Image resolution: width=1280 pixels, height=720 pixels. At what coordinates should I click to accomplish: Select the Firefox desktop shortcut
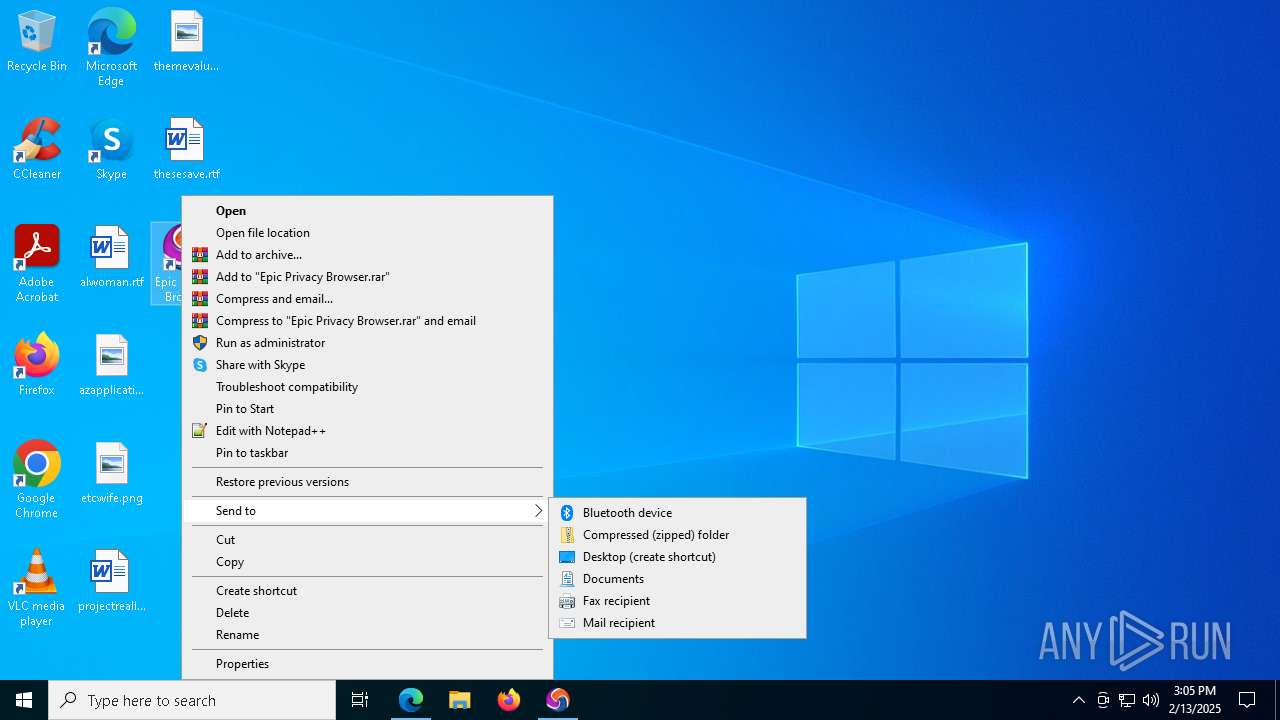(x=37, y=365)
